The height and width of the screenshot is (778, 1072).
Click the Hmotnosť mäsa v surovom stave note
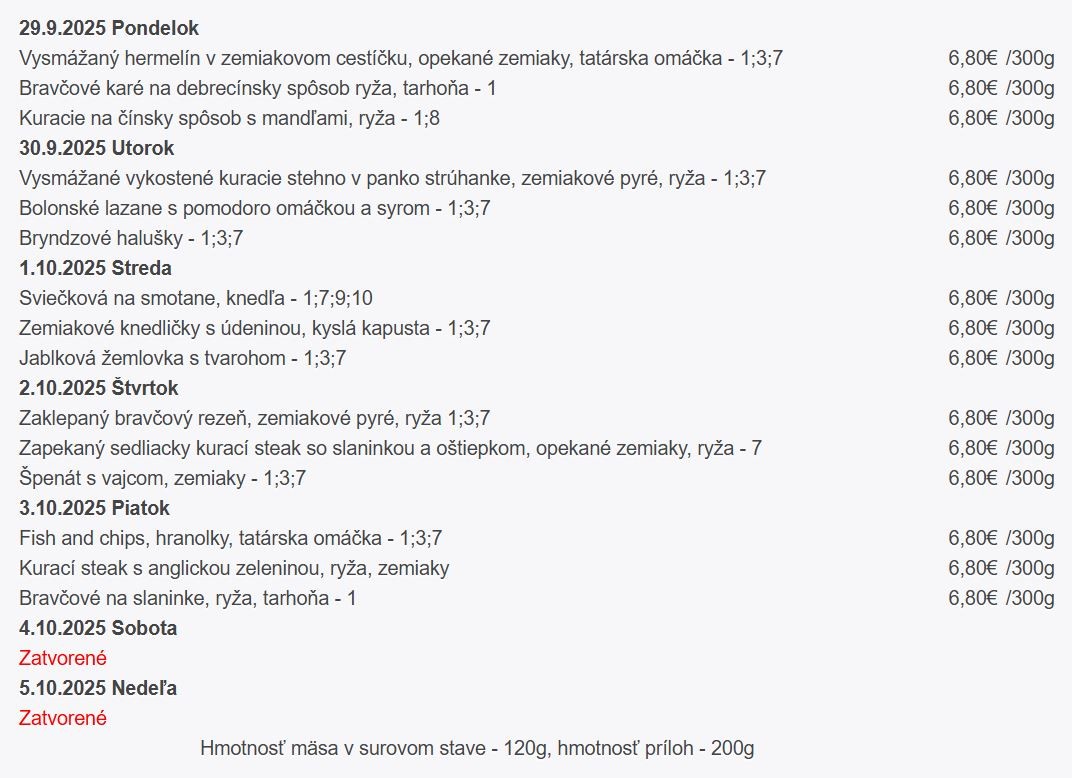[x=477, y=748]
